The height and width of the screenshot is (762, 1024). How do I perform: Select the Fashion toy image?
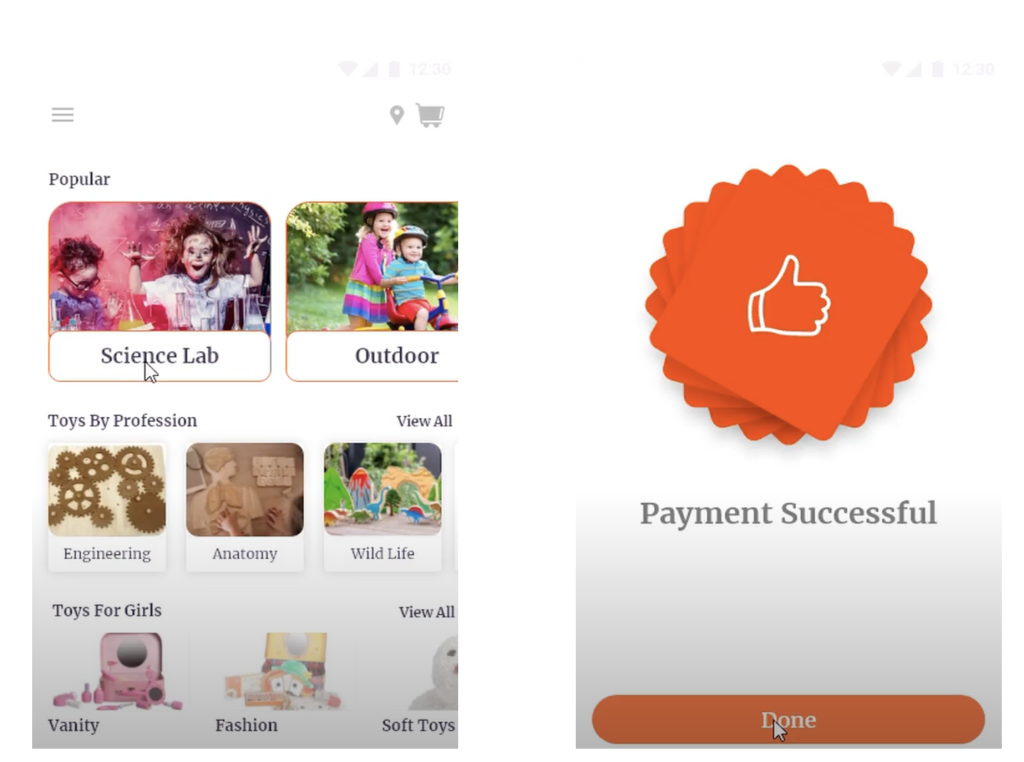(x=283, y=671)
